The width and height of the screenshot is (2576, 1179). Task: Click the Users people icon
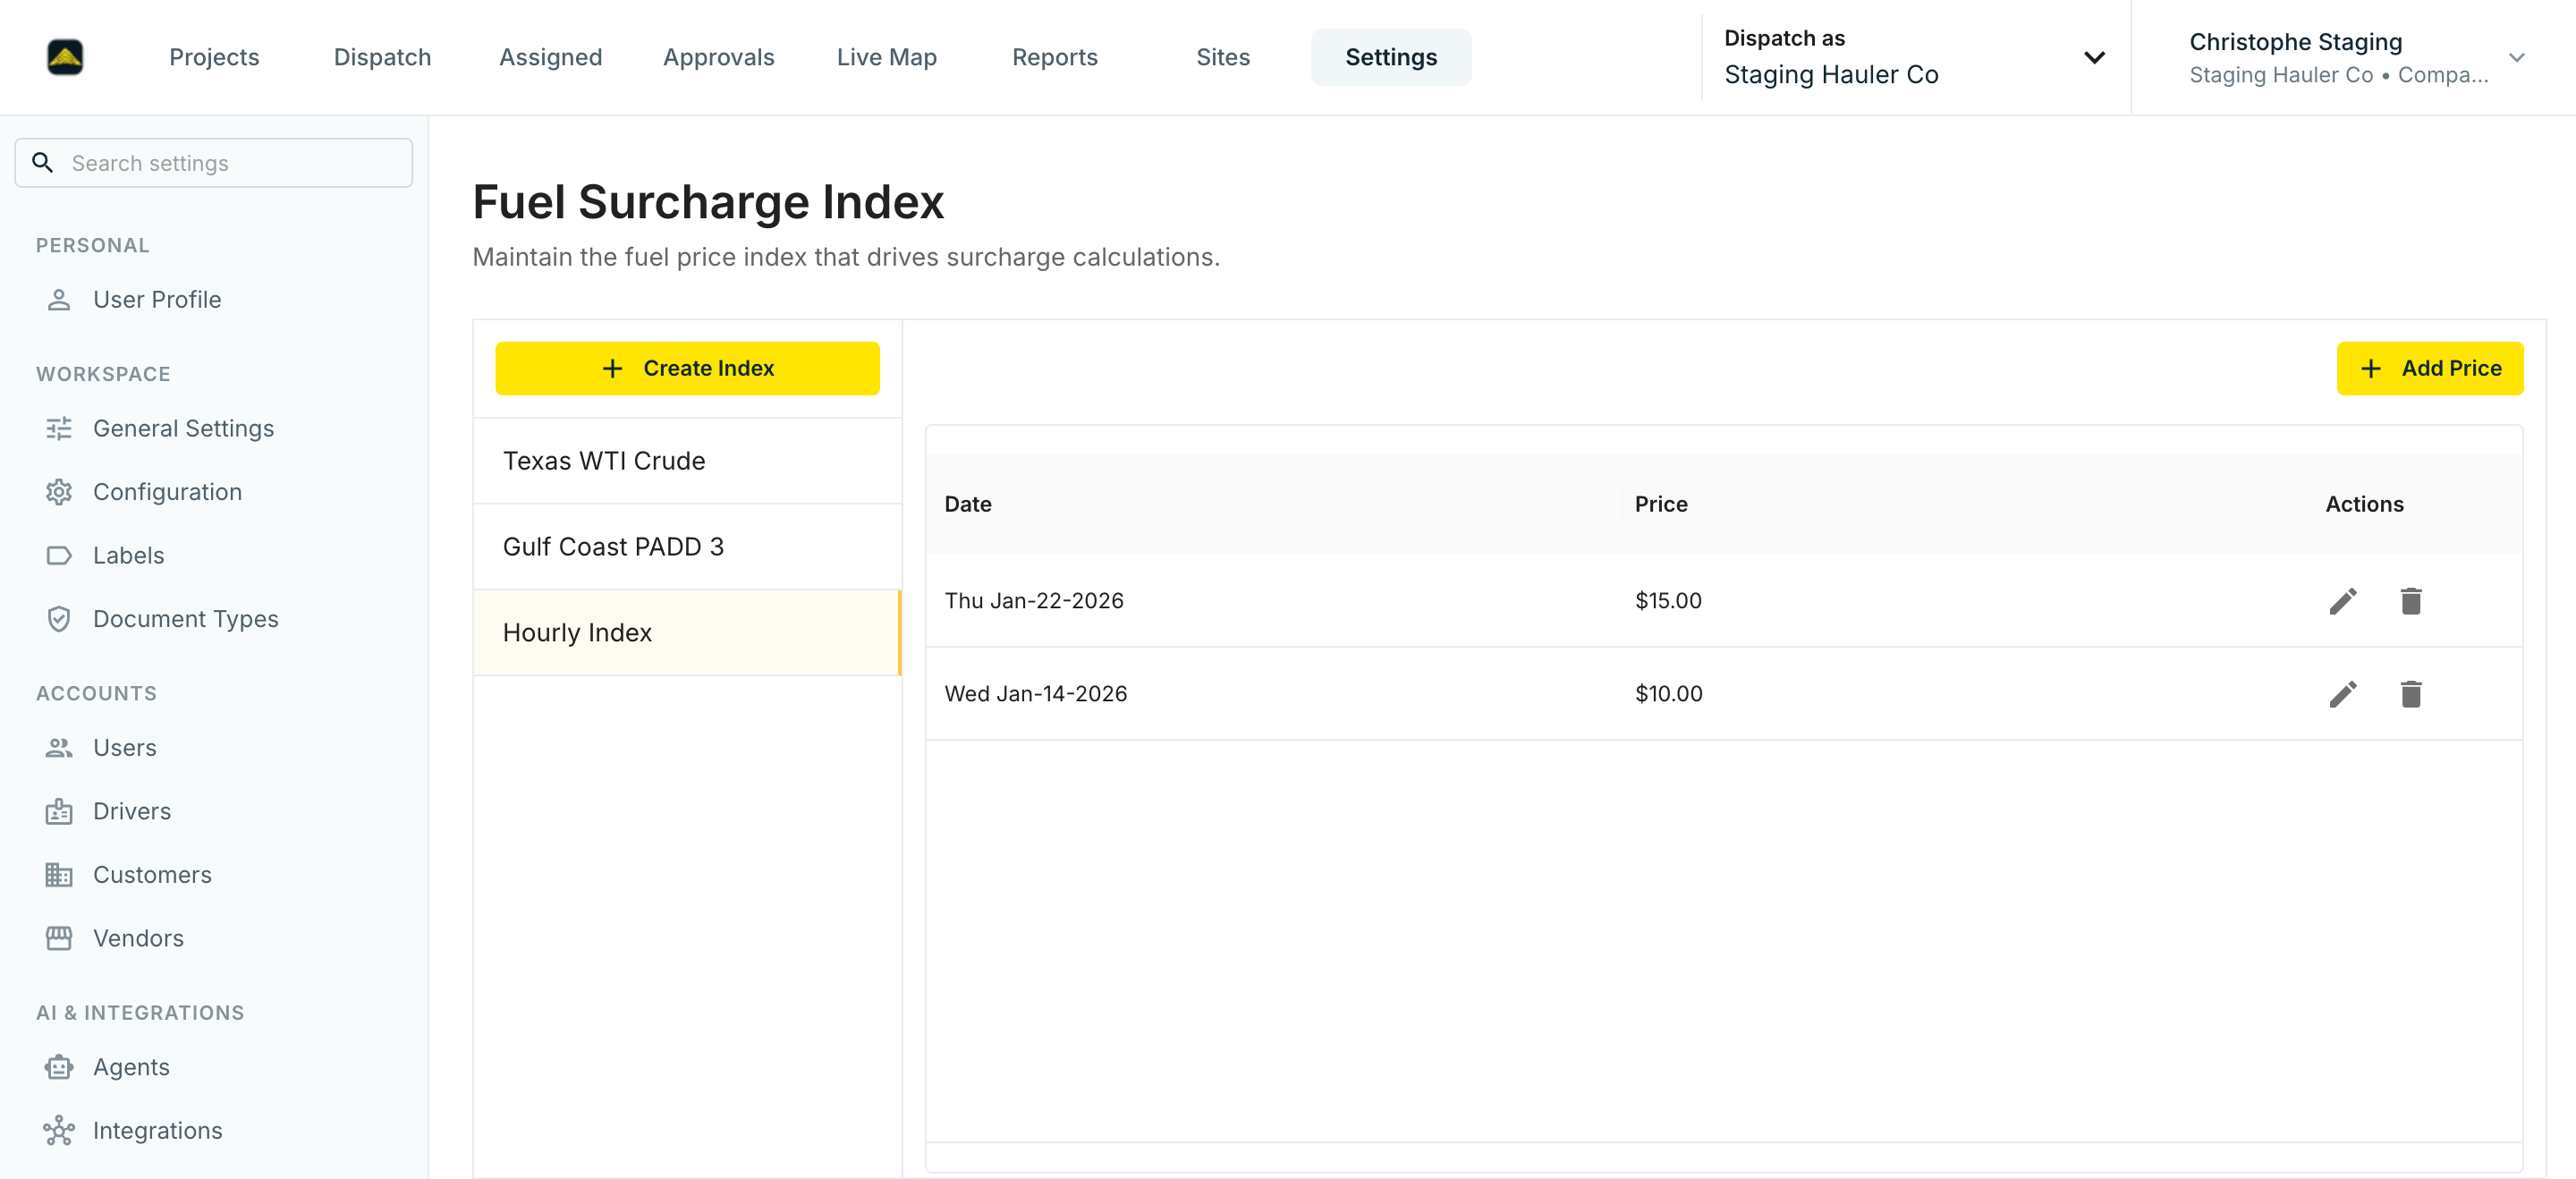point(59,748)
